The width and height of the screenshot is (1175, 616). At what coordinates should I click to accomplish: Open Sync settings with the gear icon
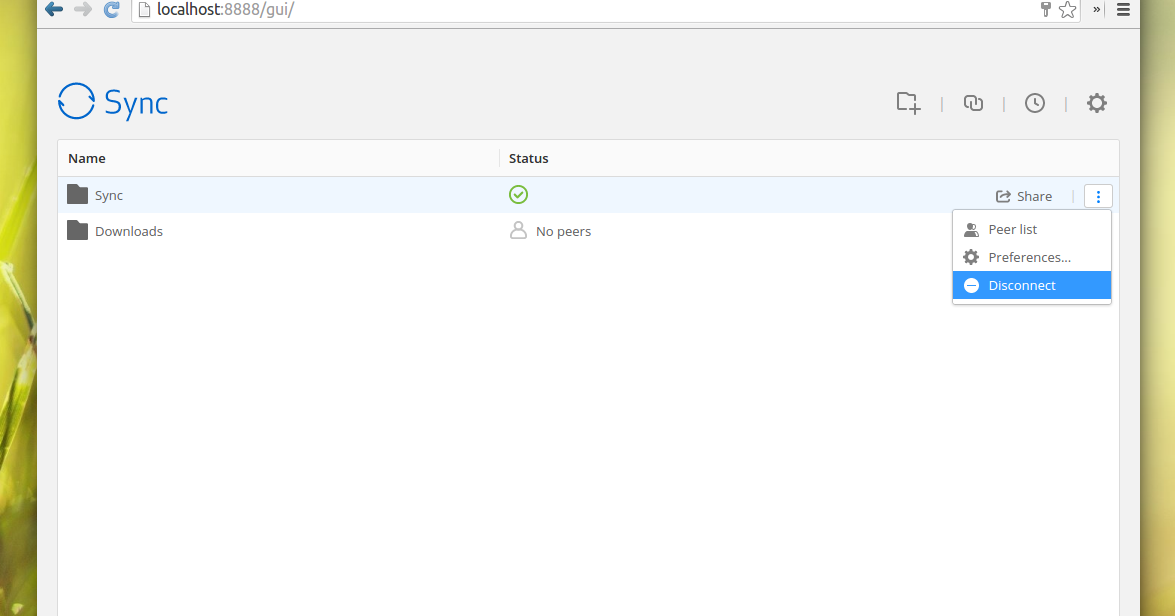[1097, 103]
